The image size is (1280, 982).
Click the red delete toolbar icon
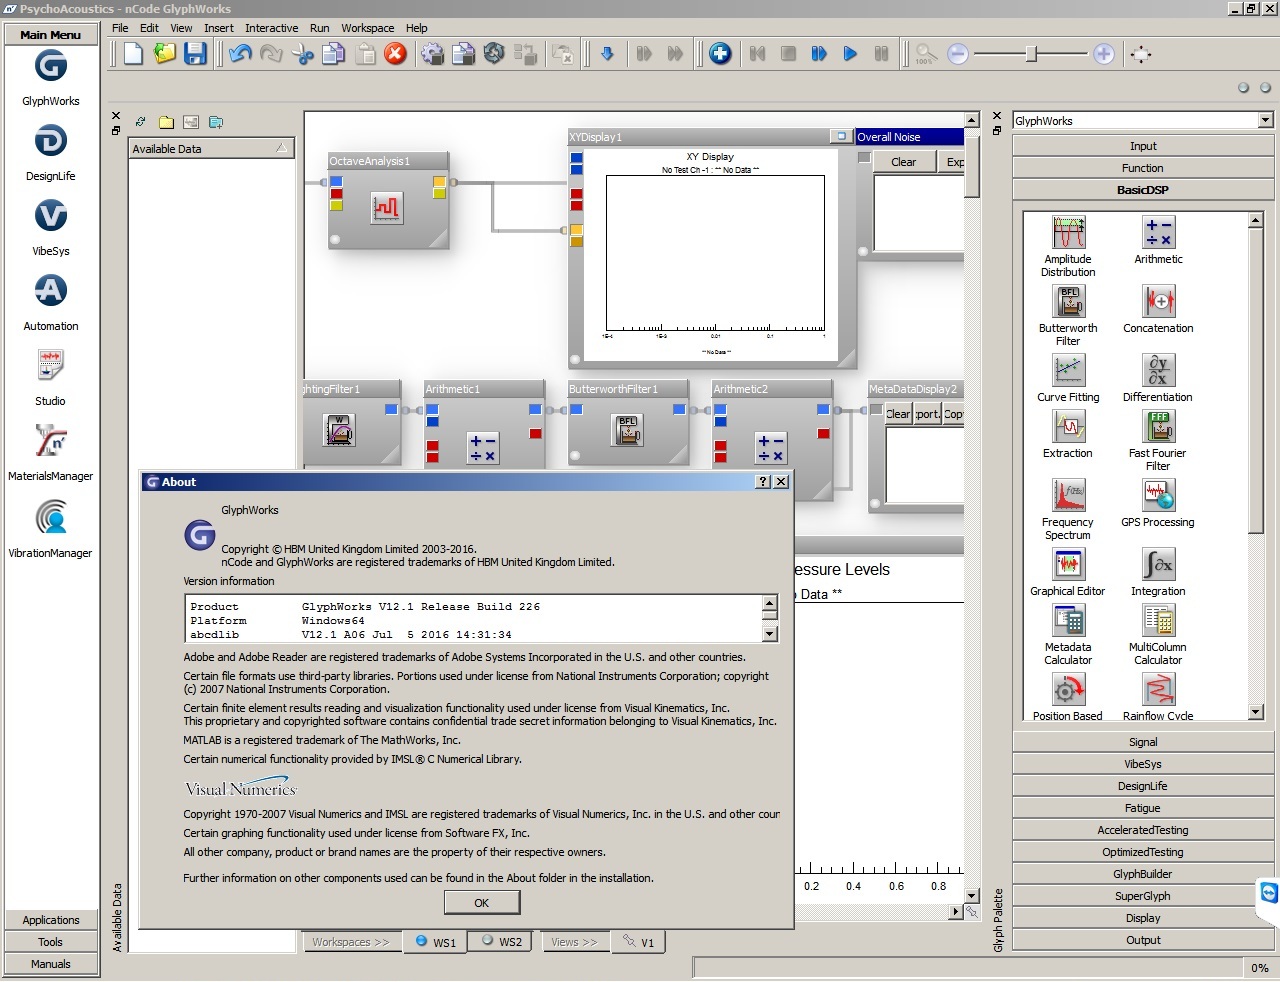396,54
